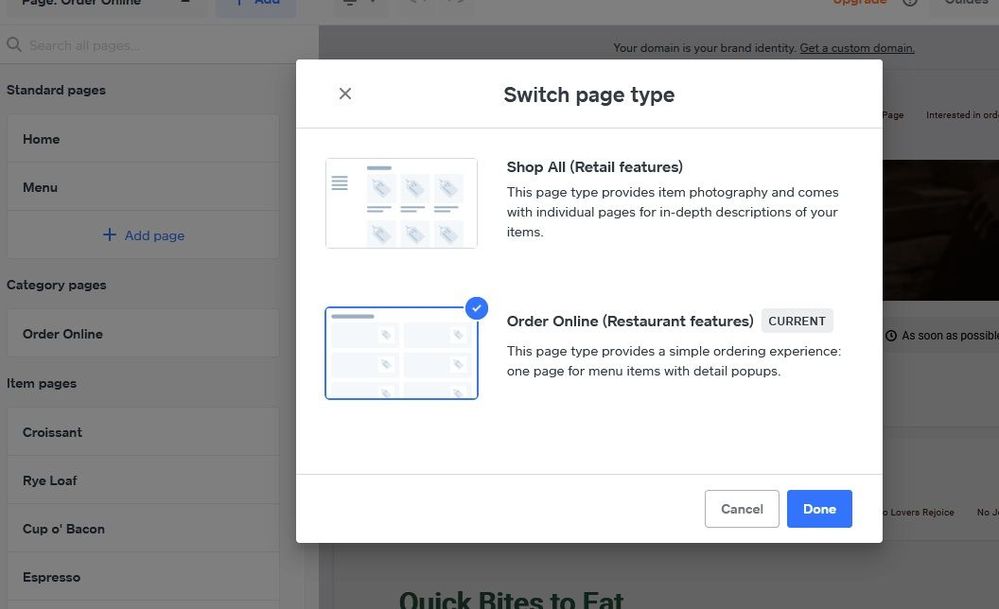Close the Switch page type dialog
Screen dimensions: 999x609
click(345, 94)
